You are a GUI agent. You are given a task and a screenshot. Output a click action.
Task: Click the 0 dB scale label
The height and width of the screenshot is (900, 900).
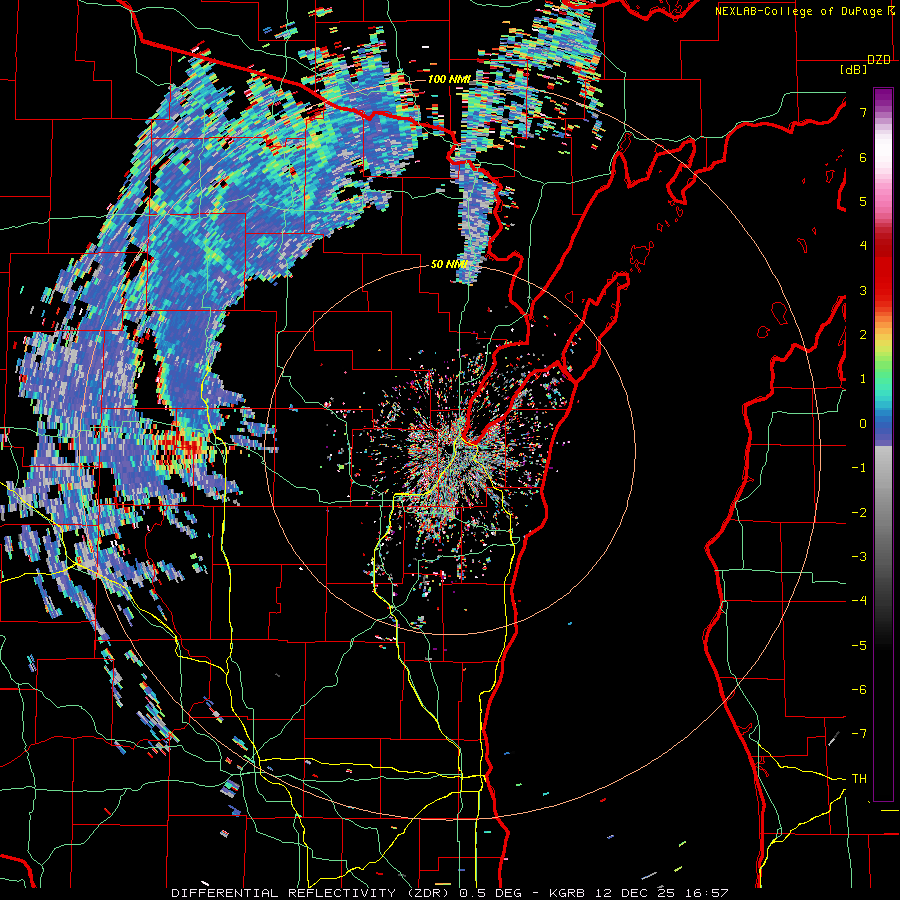pos(863,424)
